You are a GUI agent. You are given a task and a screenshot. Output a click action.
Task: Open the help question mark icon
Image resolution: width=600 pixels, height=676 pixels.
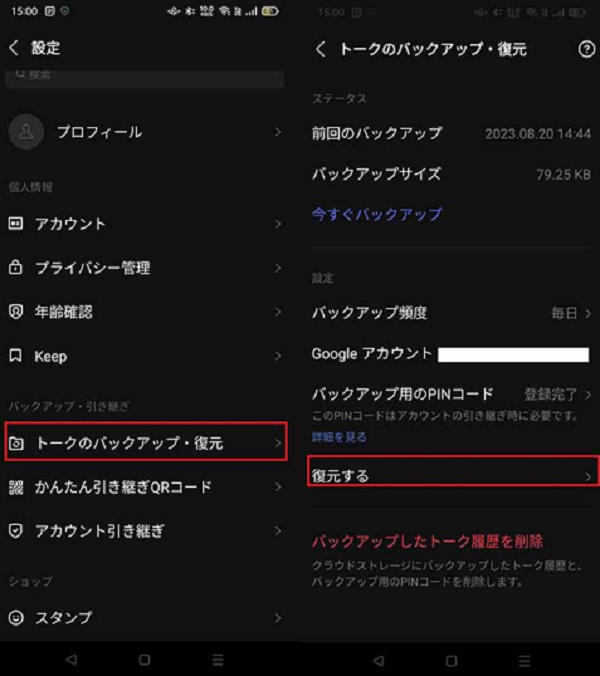[x=586, y=49]
